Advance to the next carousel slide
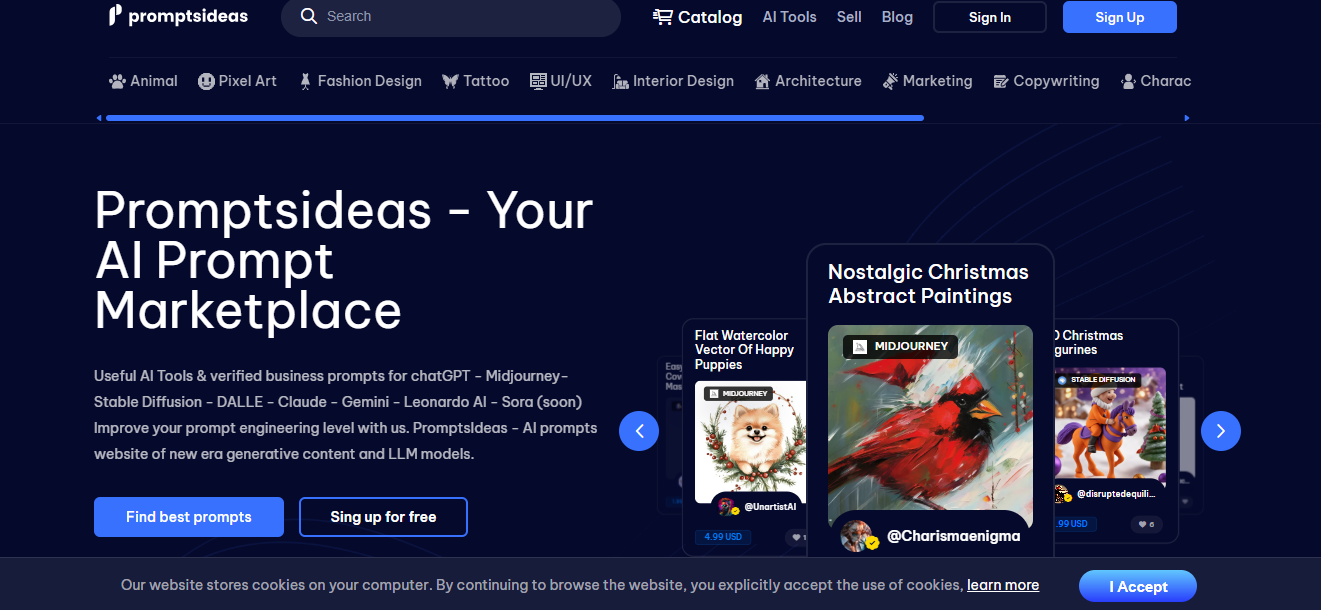The height and width of the screenshot is (610, 1321). pyautogui.click(x=1221, y=431)
